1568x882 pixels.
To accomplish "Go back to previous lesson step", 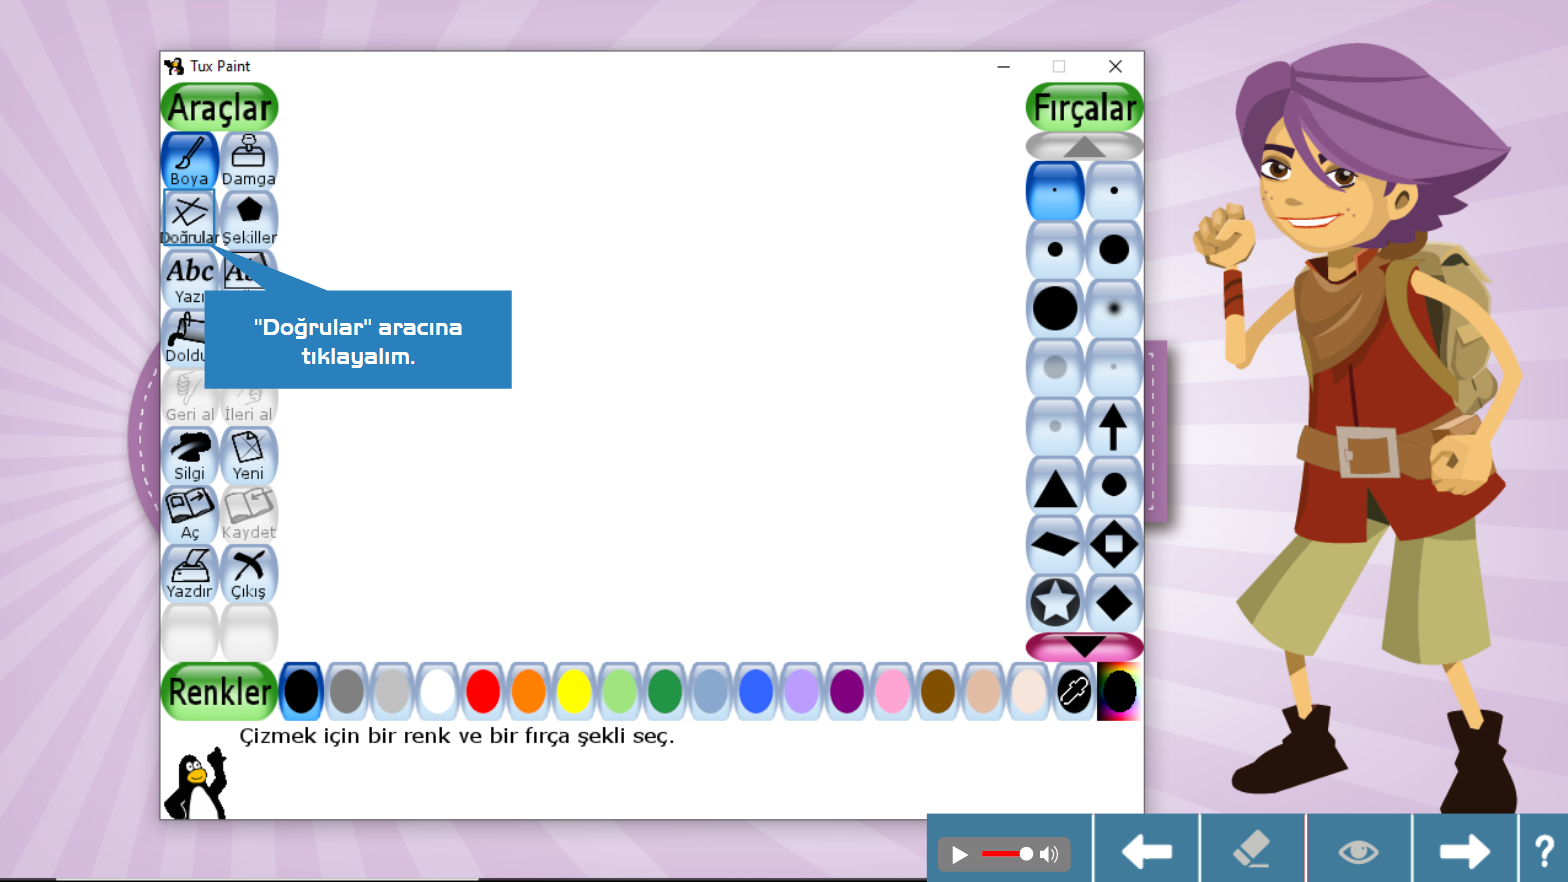I will 1147,849.
